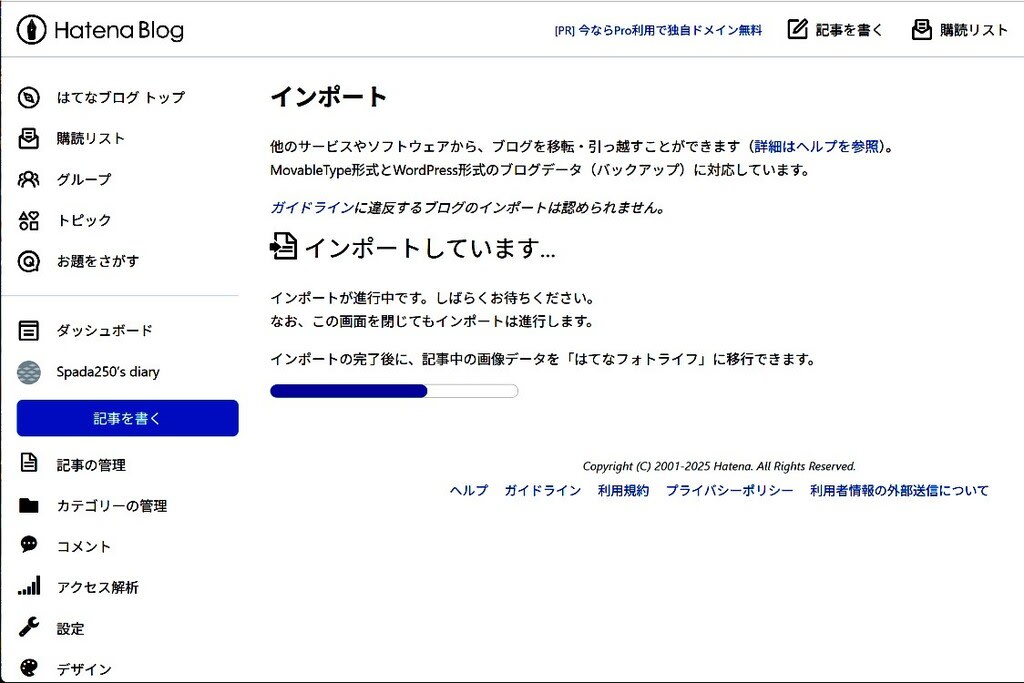
Task: Open Spada250's diary blog entry
Action: (x=108, y=372)
